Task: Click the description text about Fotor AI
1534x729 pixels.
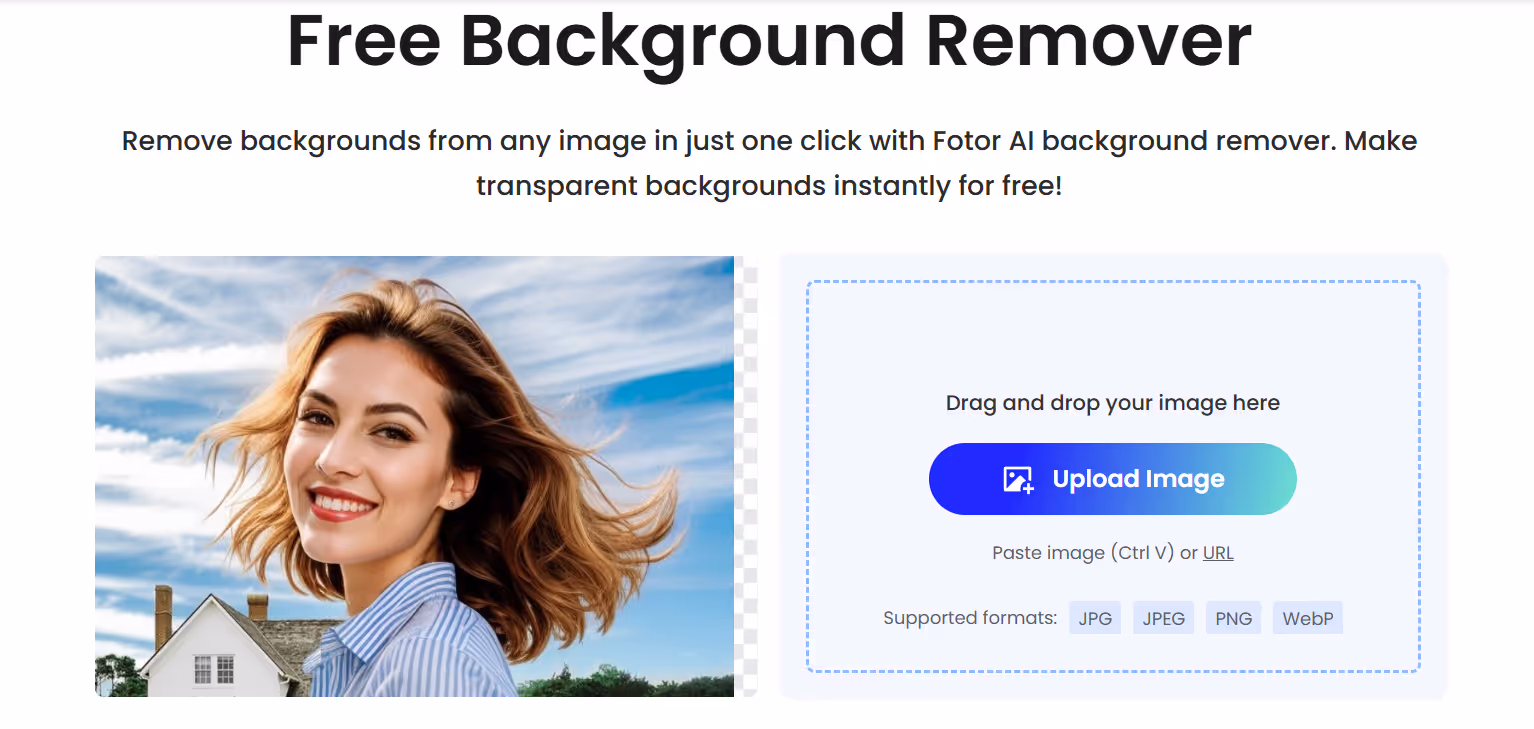Action: tap(770, 162)
